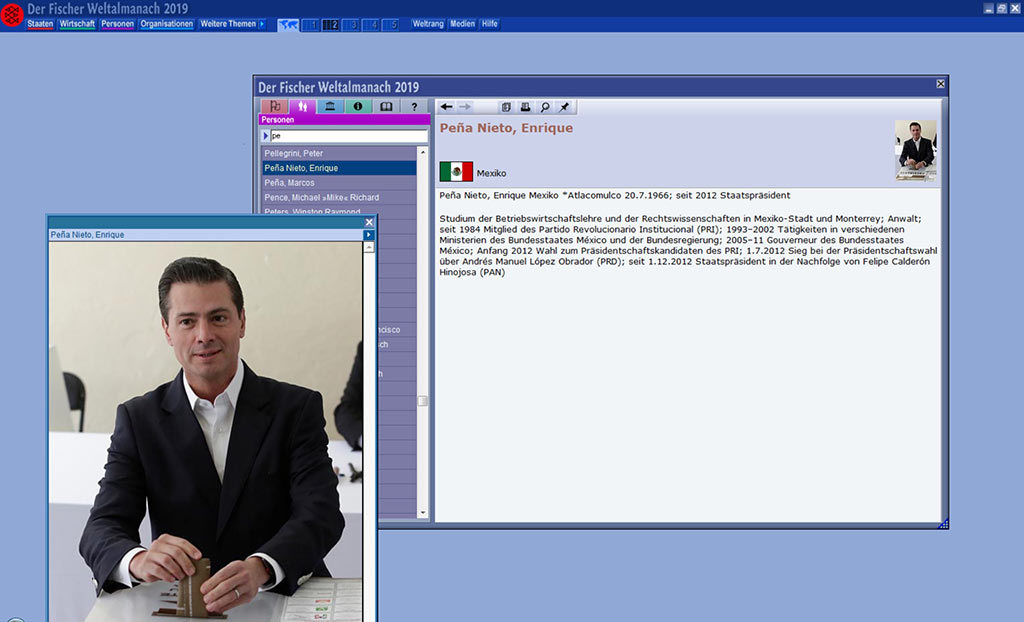Switch to window slot 1
1024x622 pixels.
tap(312, 25)
